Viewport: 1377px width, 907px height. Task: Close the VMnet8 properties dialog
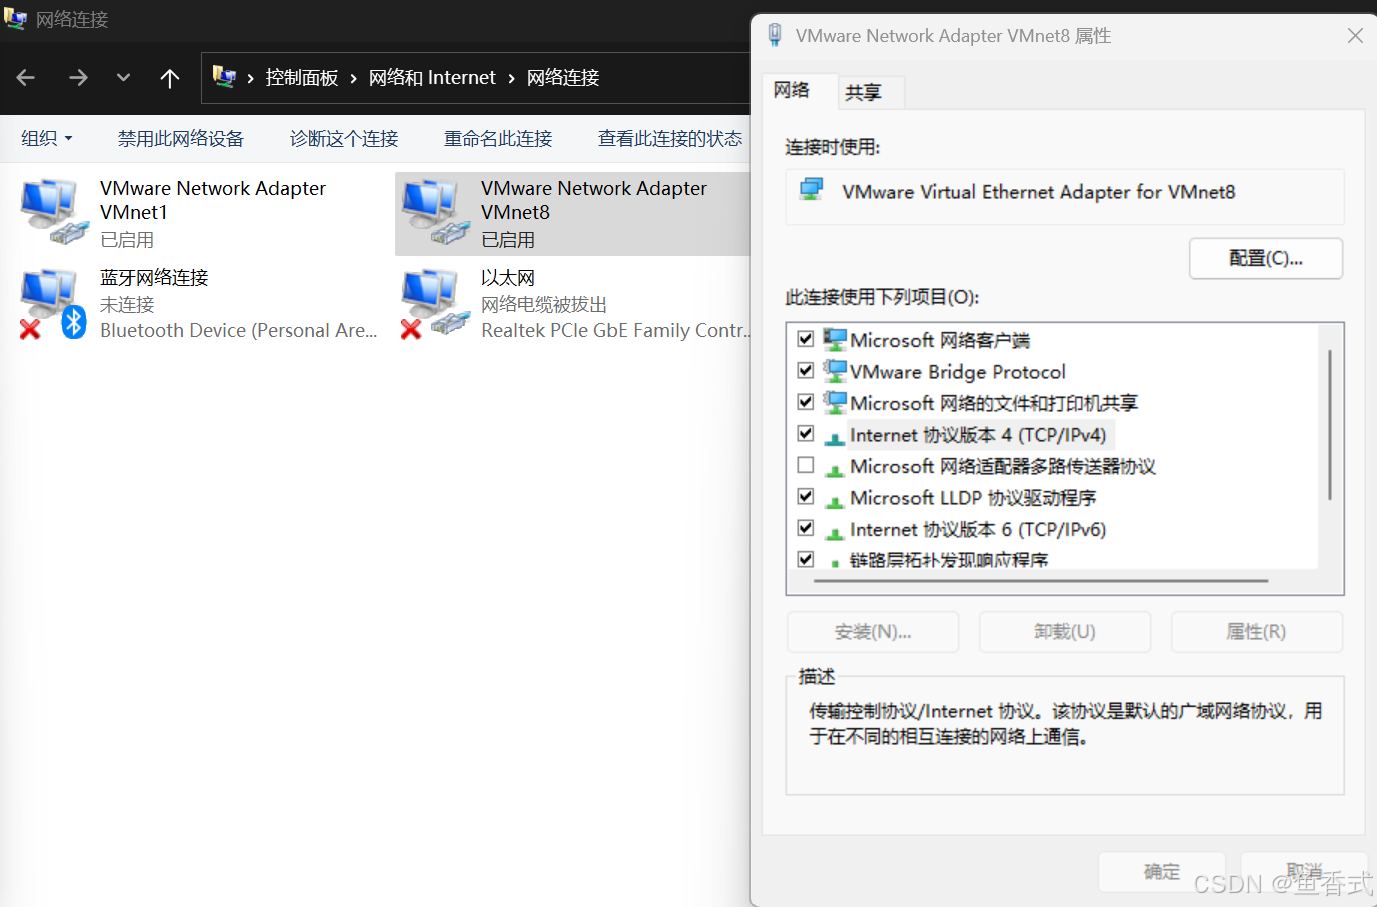coord(1355,35)
